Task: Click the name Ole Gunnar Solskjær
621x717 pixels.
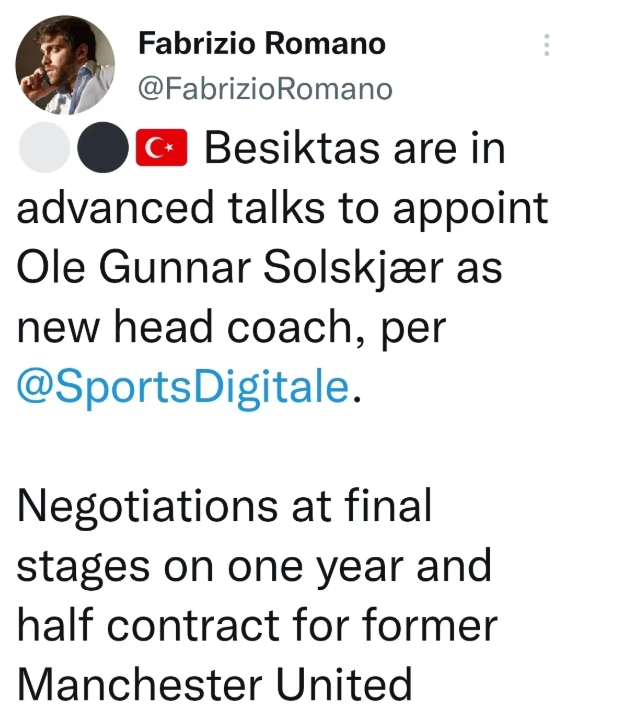Action: pos(230,267)
